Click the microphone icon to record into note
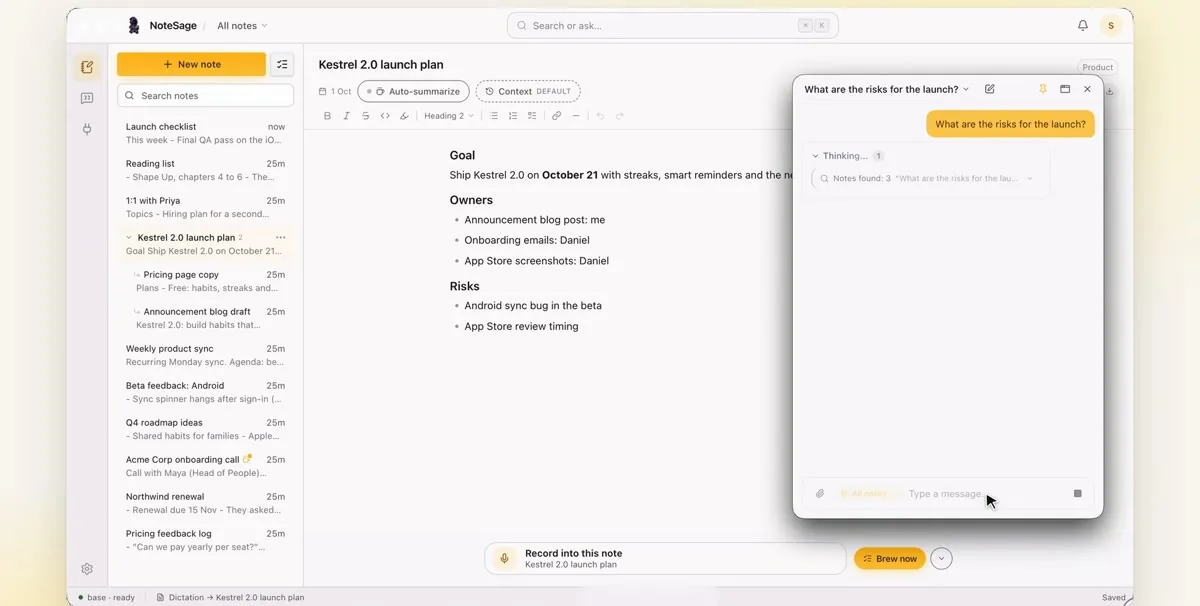This screenshot has height=606, width=1200. [505, 558]
